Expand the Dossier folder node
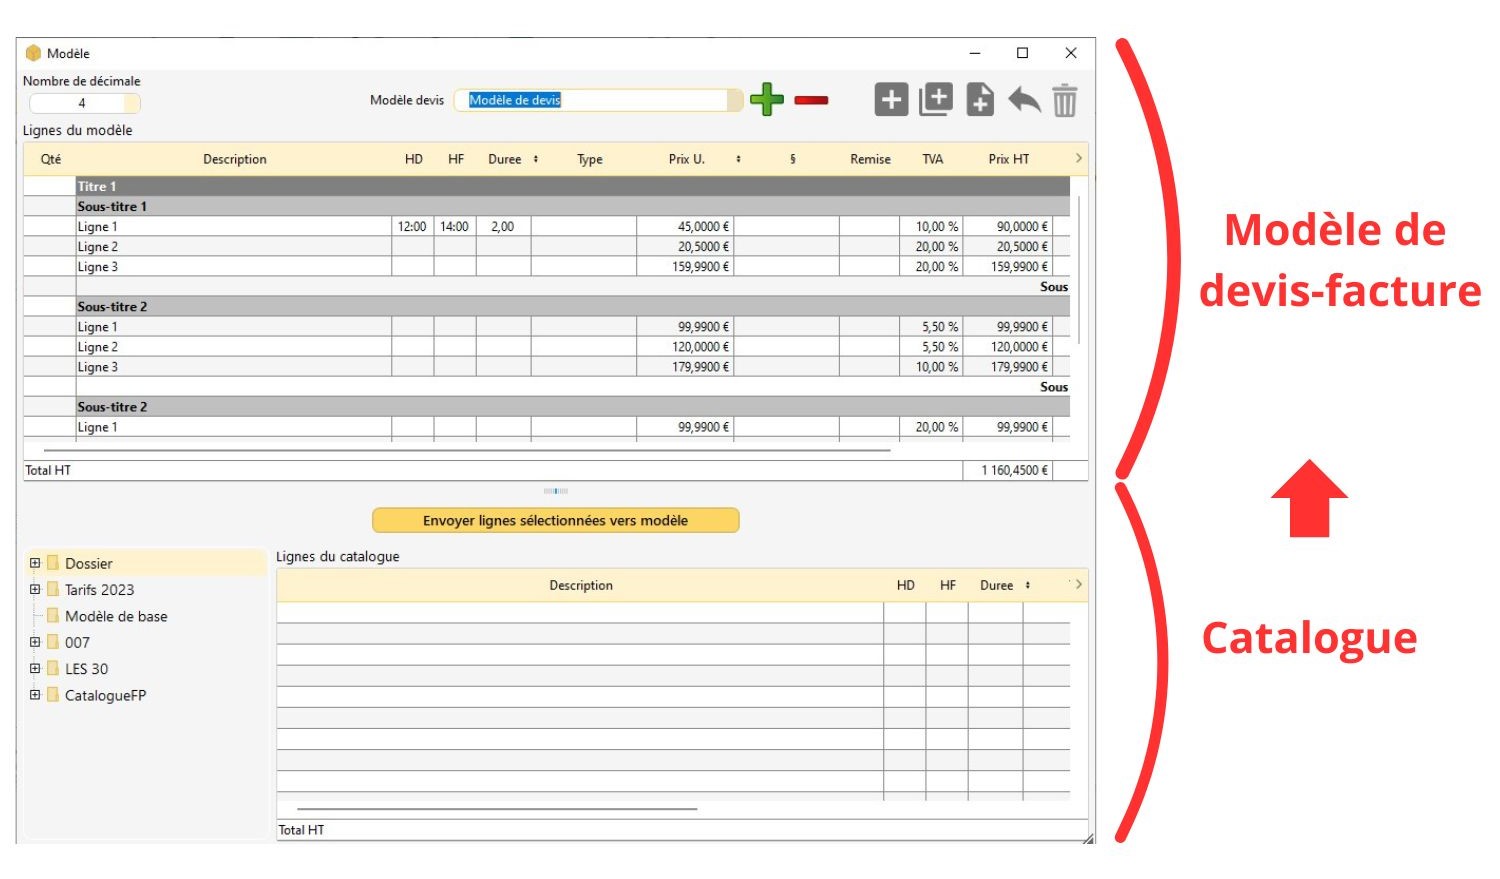Viewport: 1500px width, 879px height. pos(35,563)
